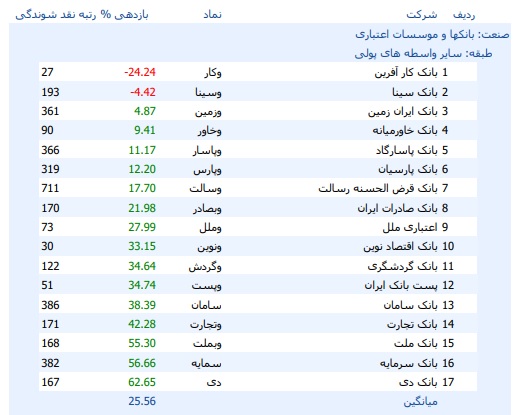
Task: Click the return value 12.20
Action: (x=142, y=169)
